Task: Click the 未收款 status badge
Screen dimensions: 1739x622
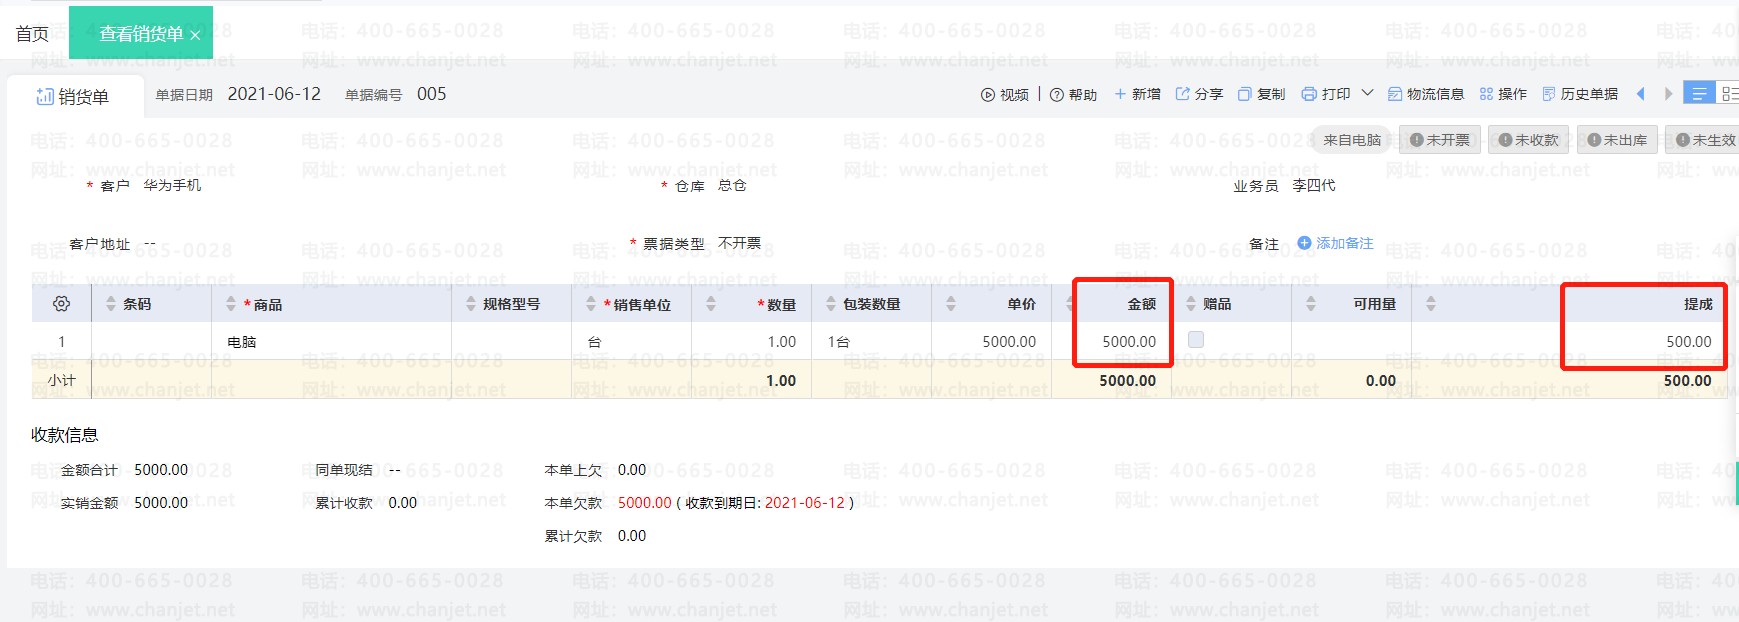Action: tap(1529, 140)
